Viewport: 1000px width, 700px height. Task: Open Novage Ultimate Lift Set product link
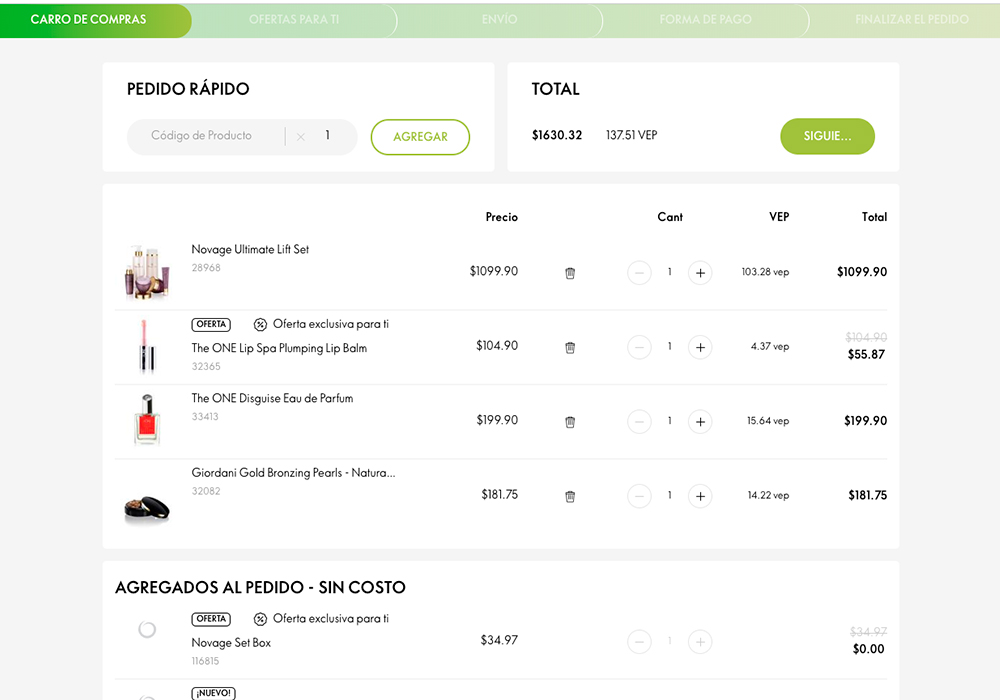tap(250, 249)
